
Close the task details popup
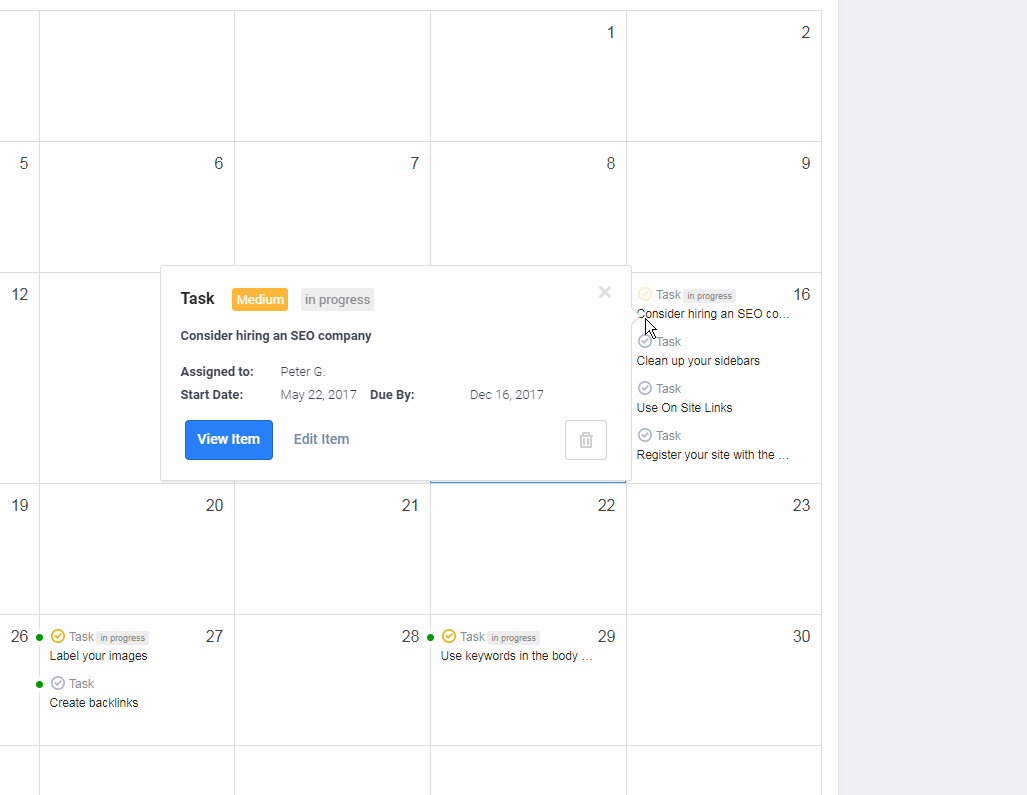tap(604, 292)
